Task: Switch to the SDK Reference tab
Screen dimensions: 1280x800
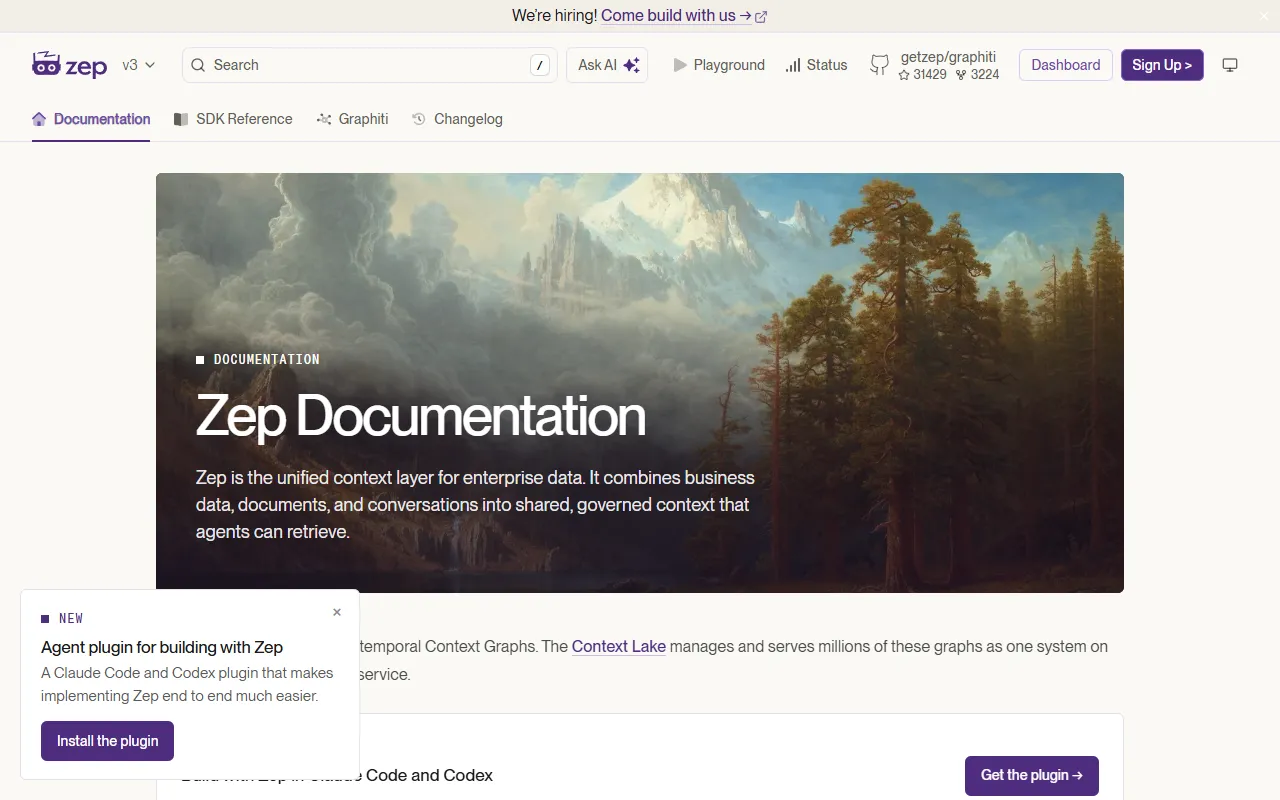Action: [233, 119]
